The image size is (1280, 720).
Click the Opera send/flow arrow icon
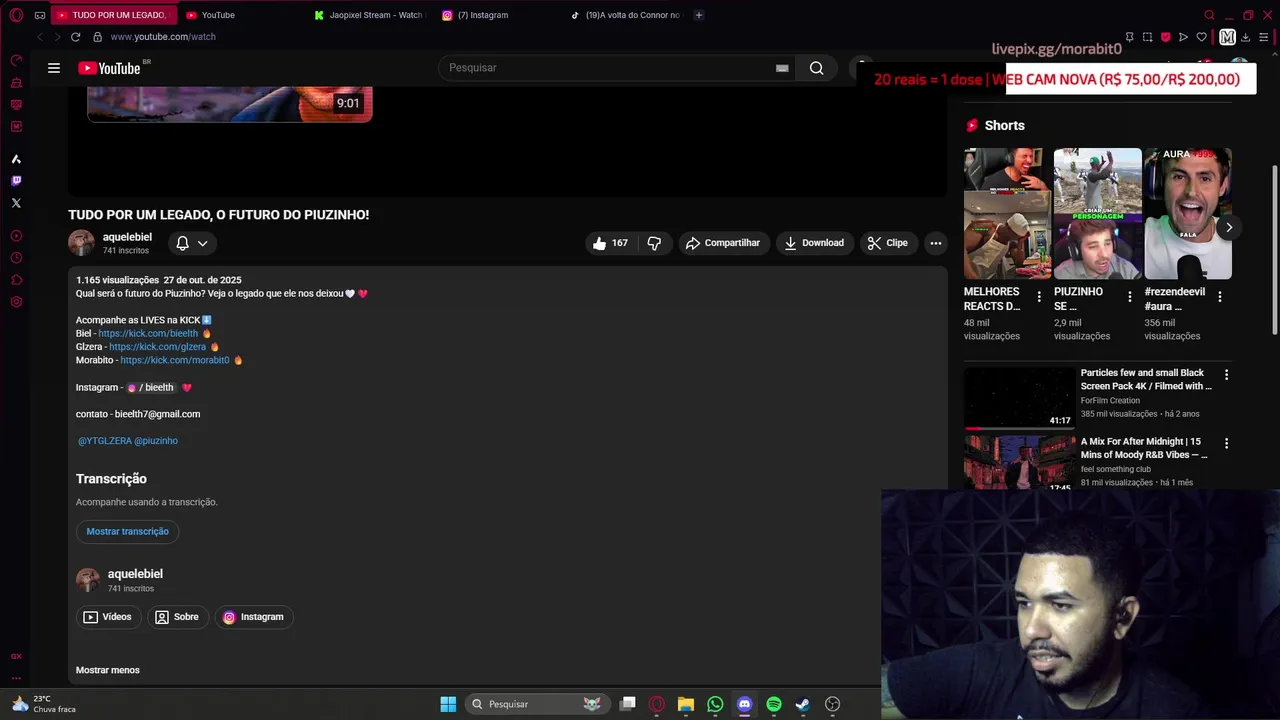1184,37
